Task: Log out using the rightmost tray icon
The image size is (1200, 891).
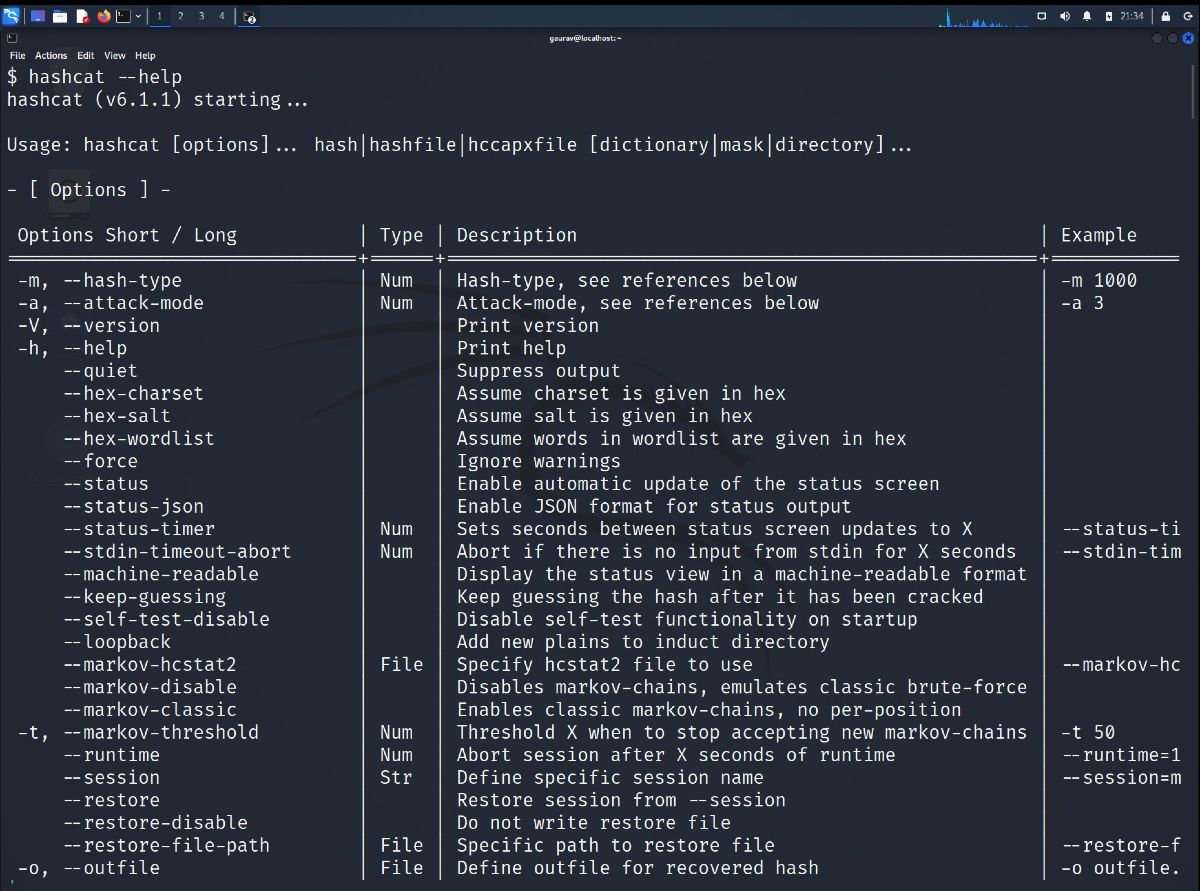Action: [1188, 16]
